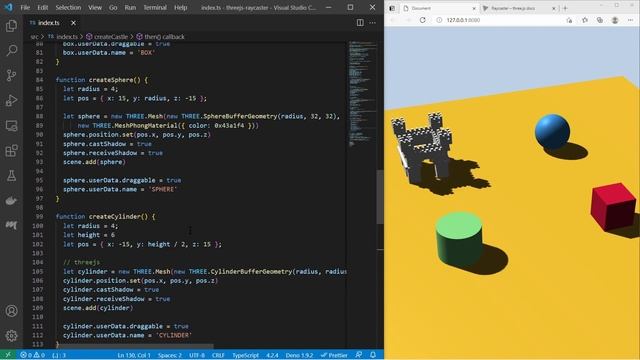Open the Selection menu

[x=68, y=7]
